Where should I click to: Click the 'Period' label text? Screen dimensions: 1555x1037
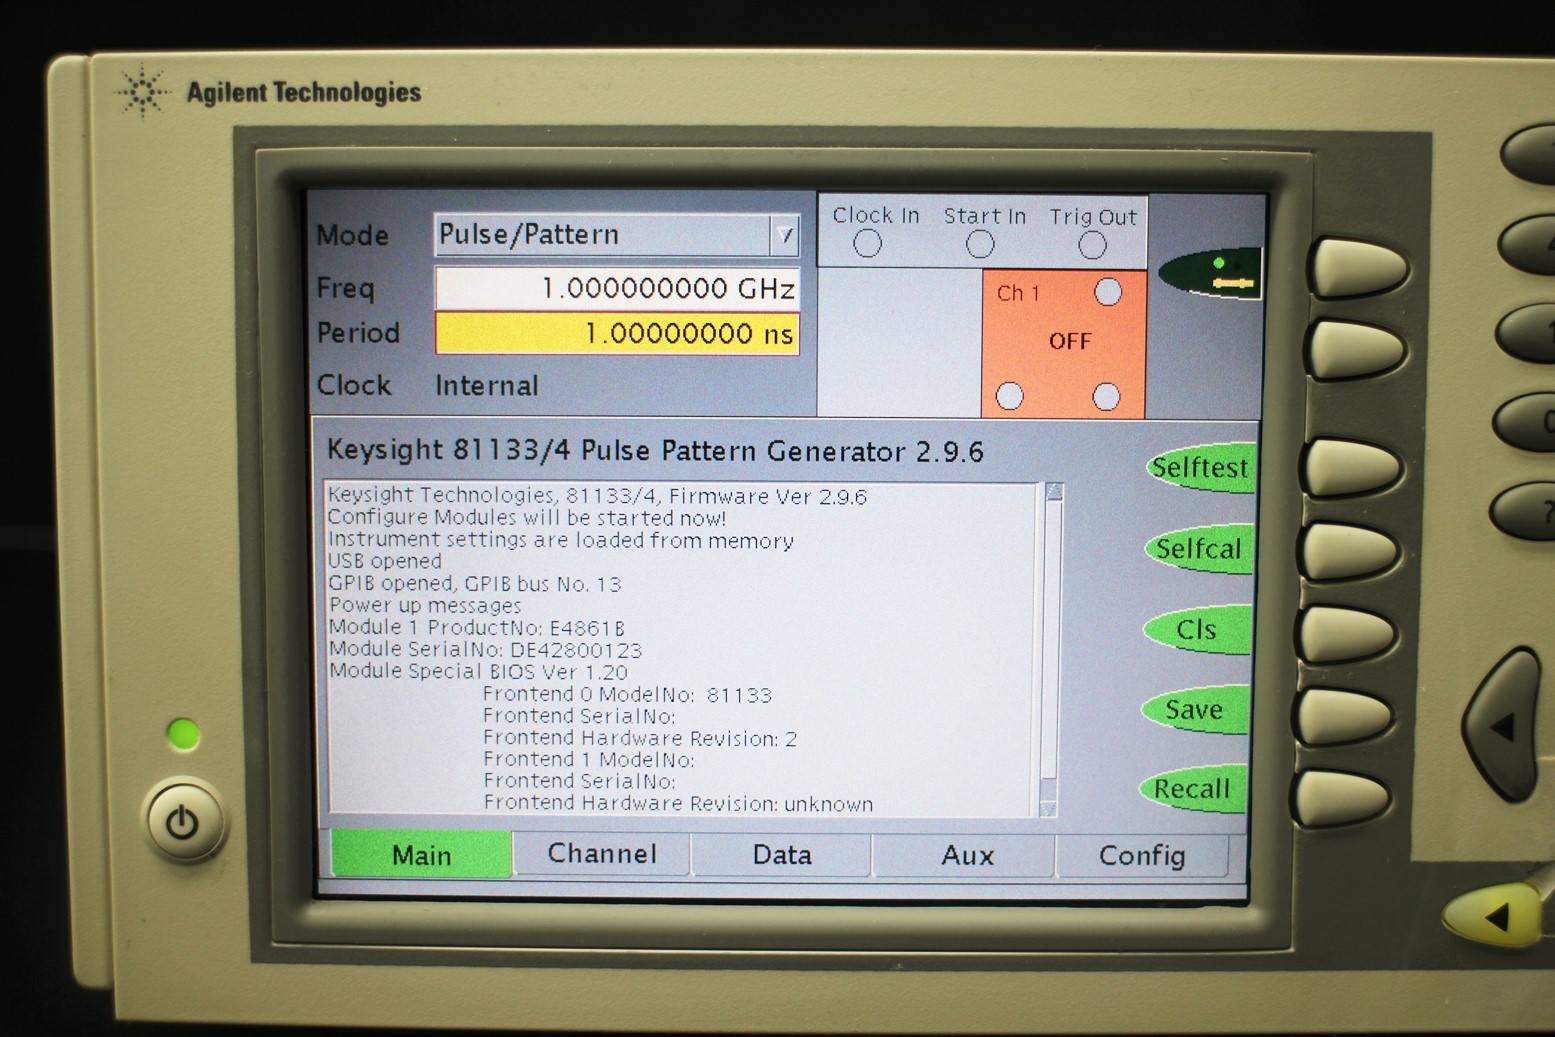(x=358, y=332)
